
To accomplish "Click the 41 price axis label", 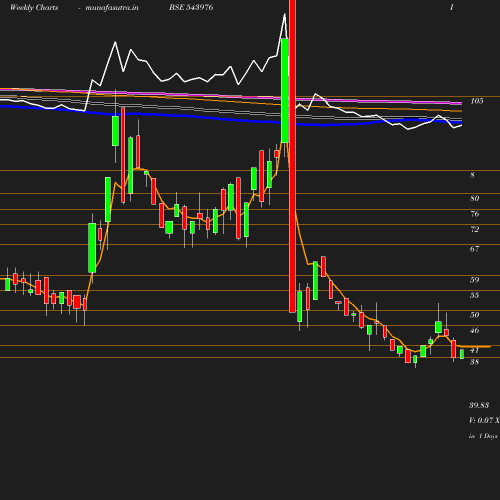I will pyautogui.click(x=475, y=350).
